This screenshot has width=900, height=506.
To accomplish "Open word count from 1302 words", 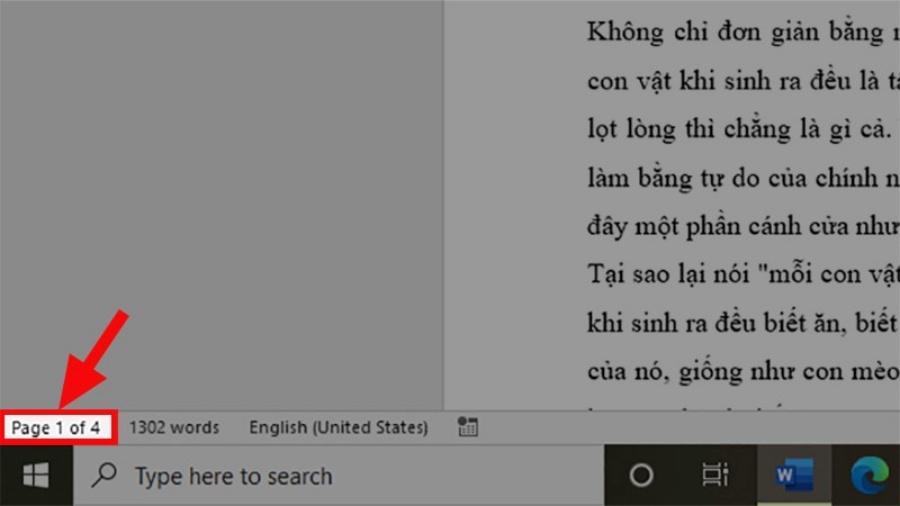I will (x=173, y=428).
